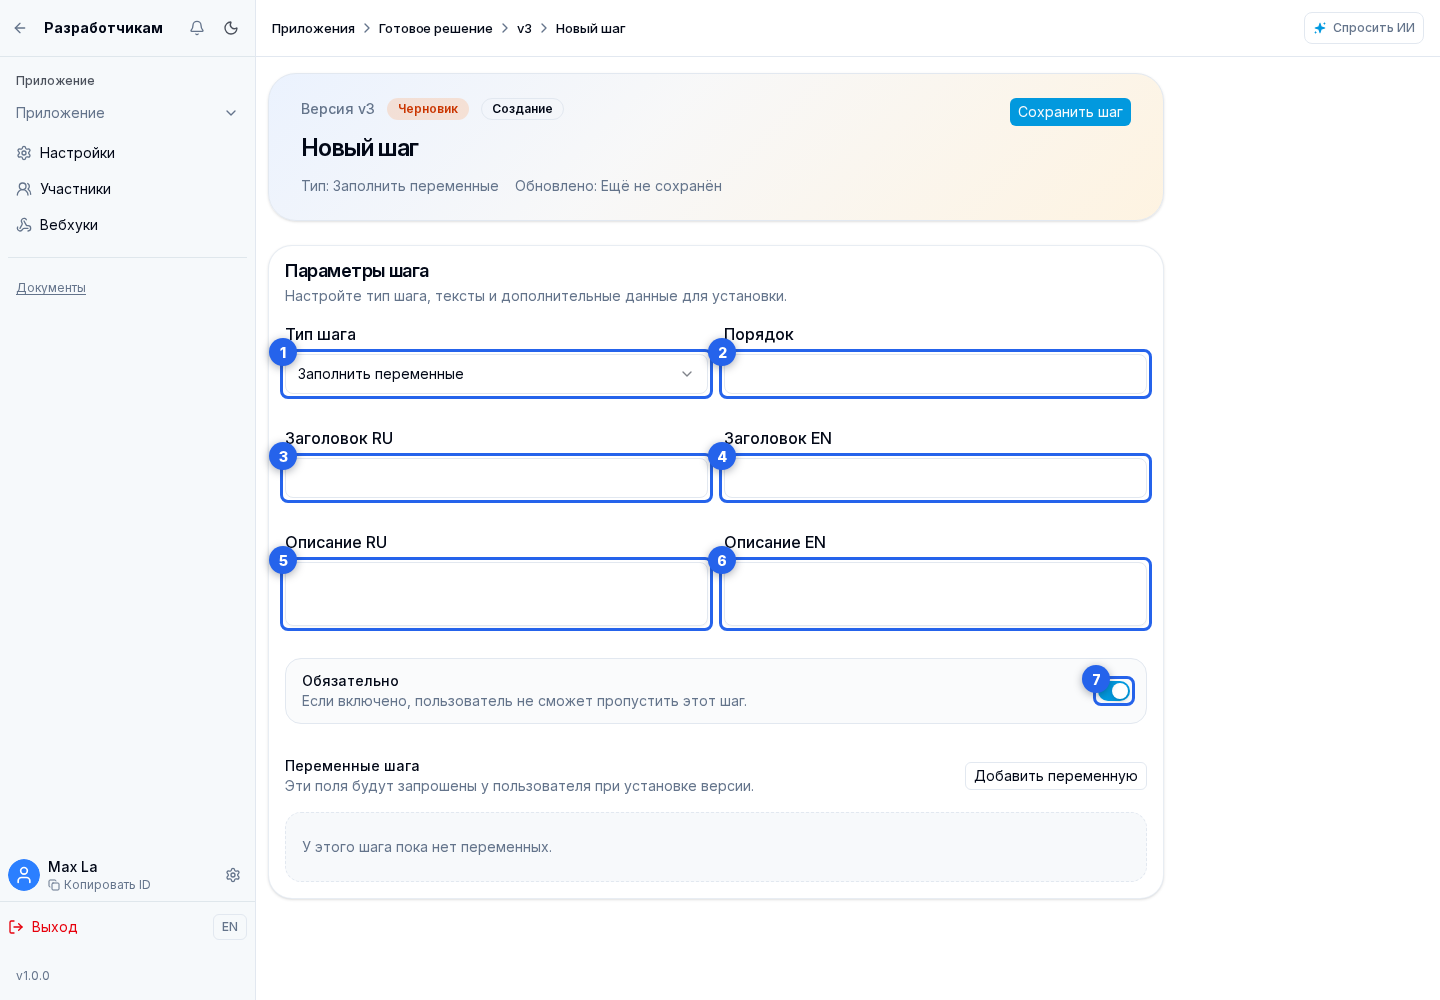1440x1000 pixels.
Task: Switch language with EN button
Action: (x=230, y=927)
